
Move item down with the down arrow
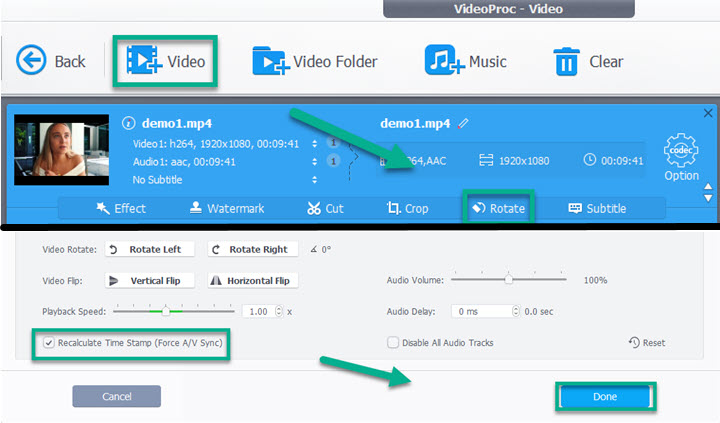click(x=708, y=198)
